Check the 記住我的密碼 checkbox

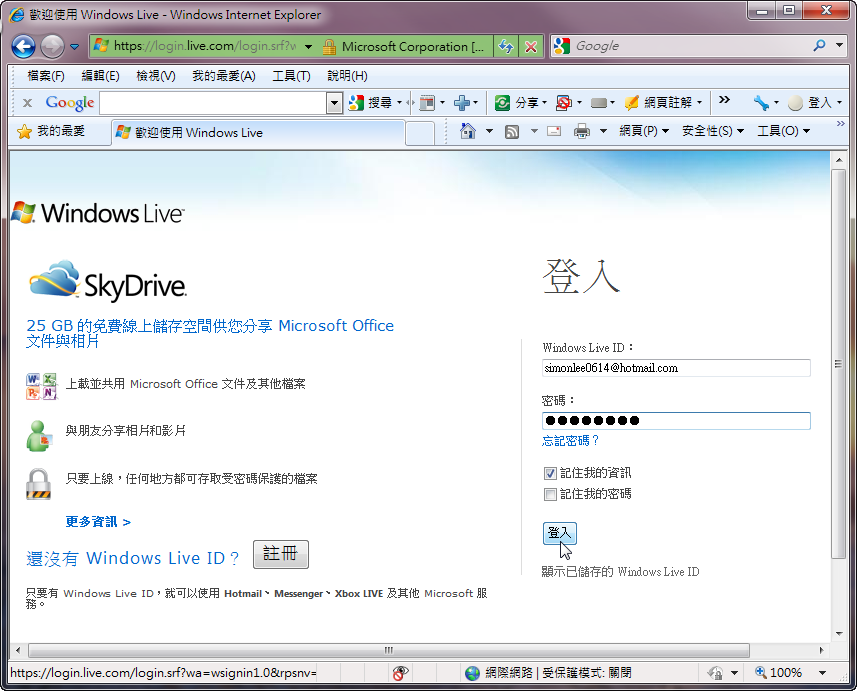pyautogui.click(x=550, y=495)
